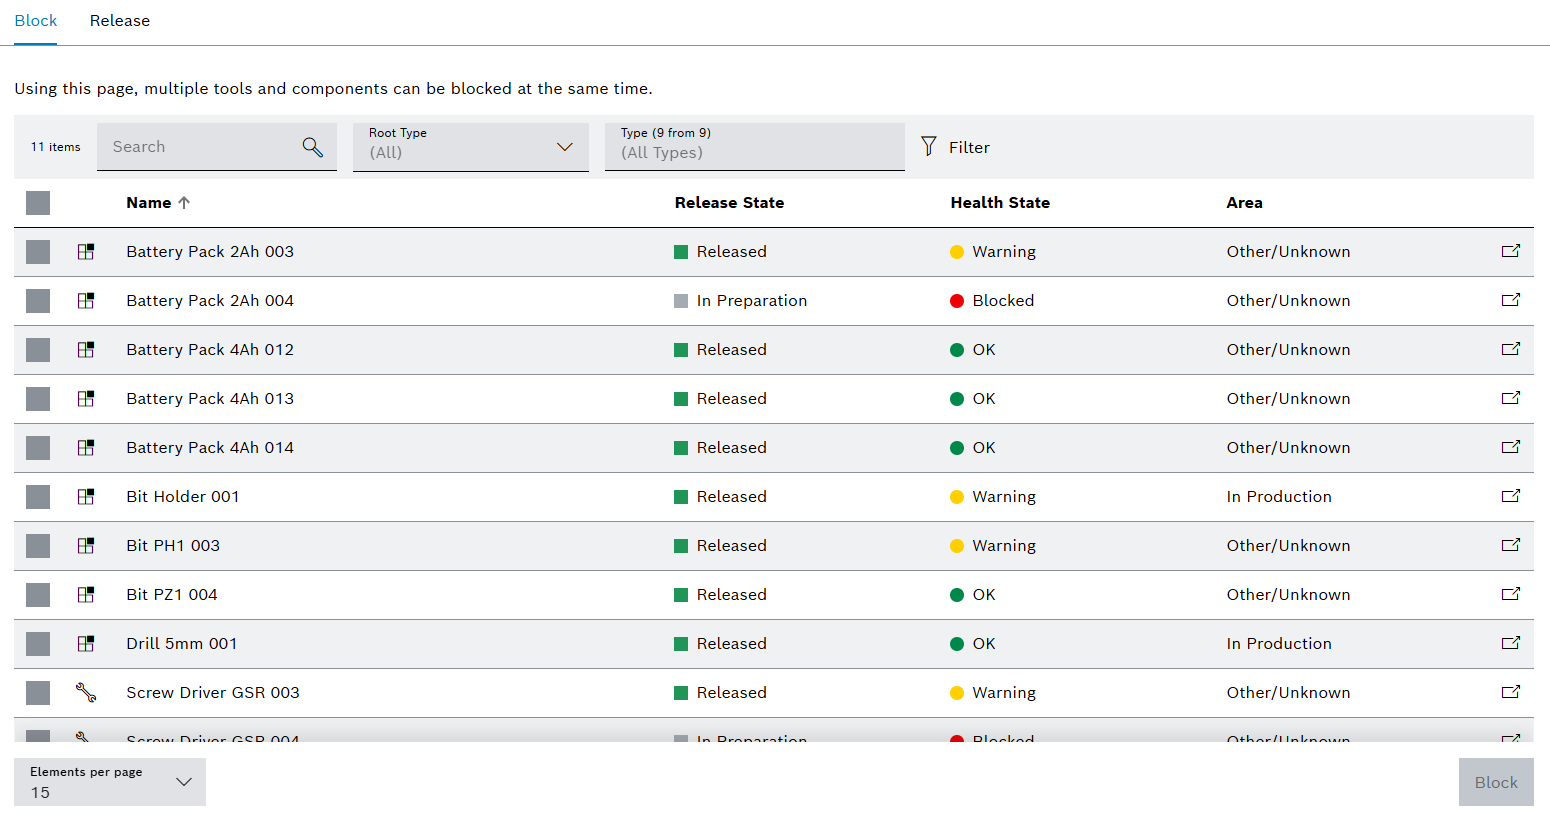
Task: Click component type icon for Battery Pack 4Ah 013
Action: pos(86,399)
